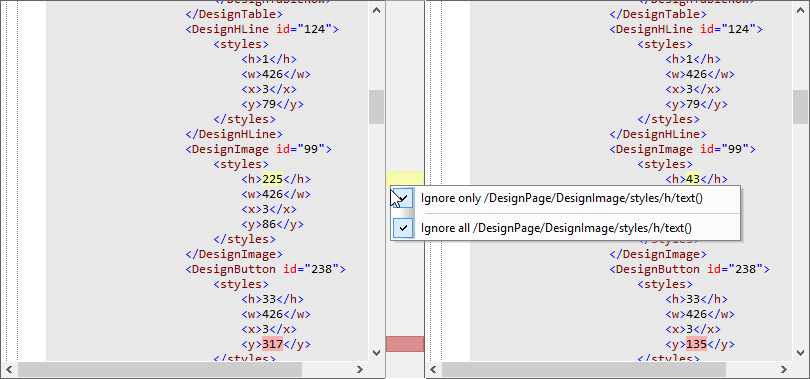Click the left pane's vertical scrollbar down arrow
The width and height of the screenshot is (810, 379).
(376, 353)
